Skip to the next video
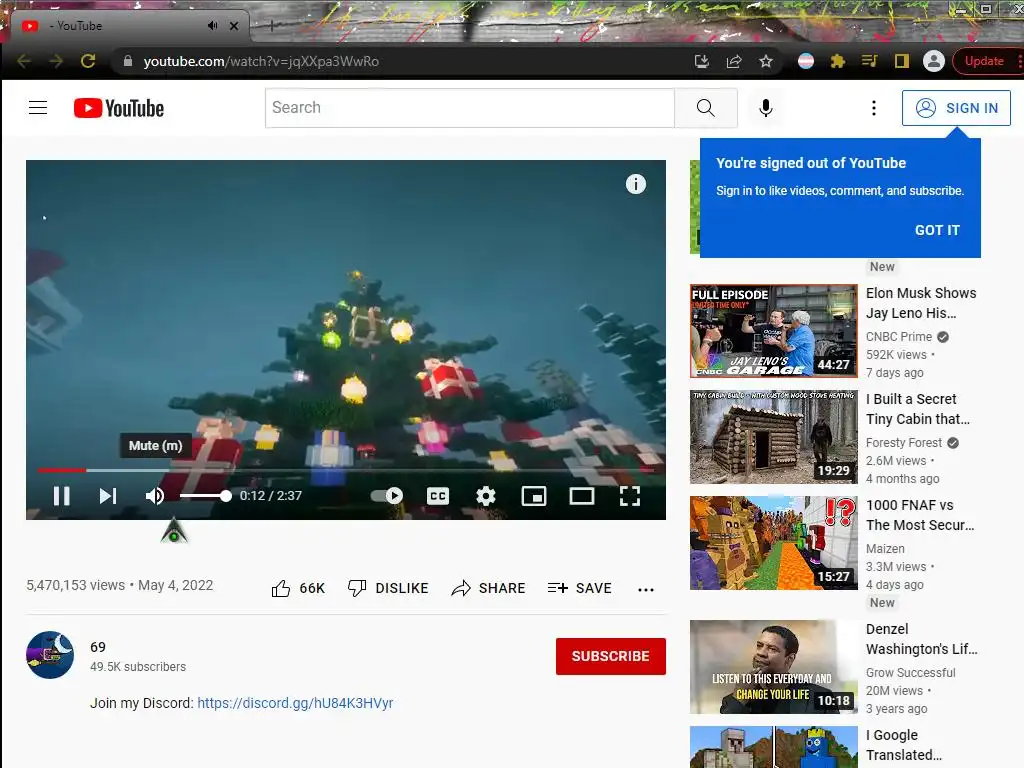 108,496
